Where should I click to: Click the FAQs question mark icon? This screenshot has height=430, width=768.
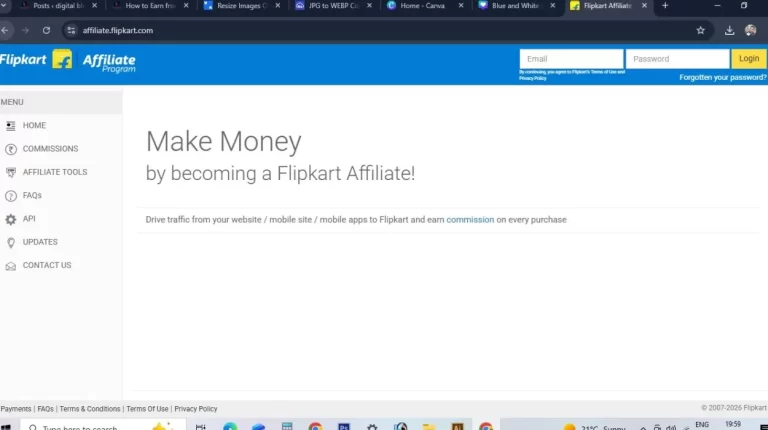tap(11, 196)
